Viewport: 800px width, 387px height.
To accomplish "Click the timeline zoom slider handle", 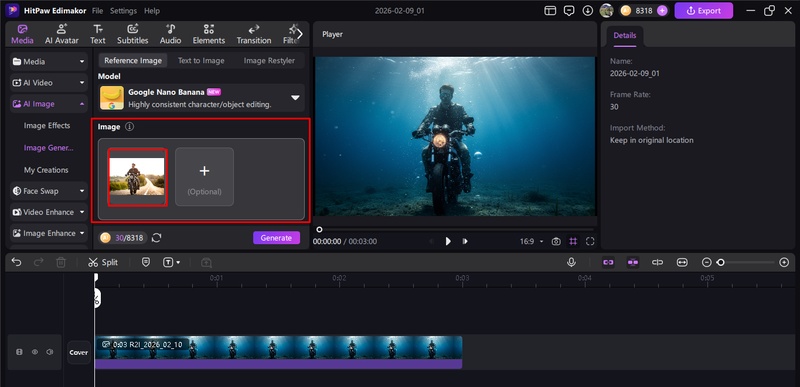I will (x=720, y=262).
